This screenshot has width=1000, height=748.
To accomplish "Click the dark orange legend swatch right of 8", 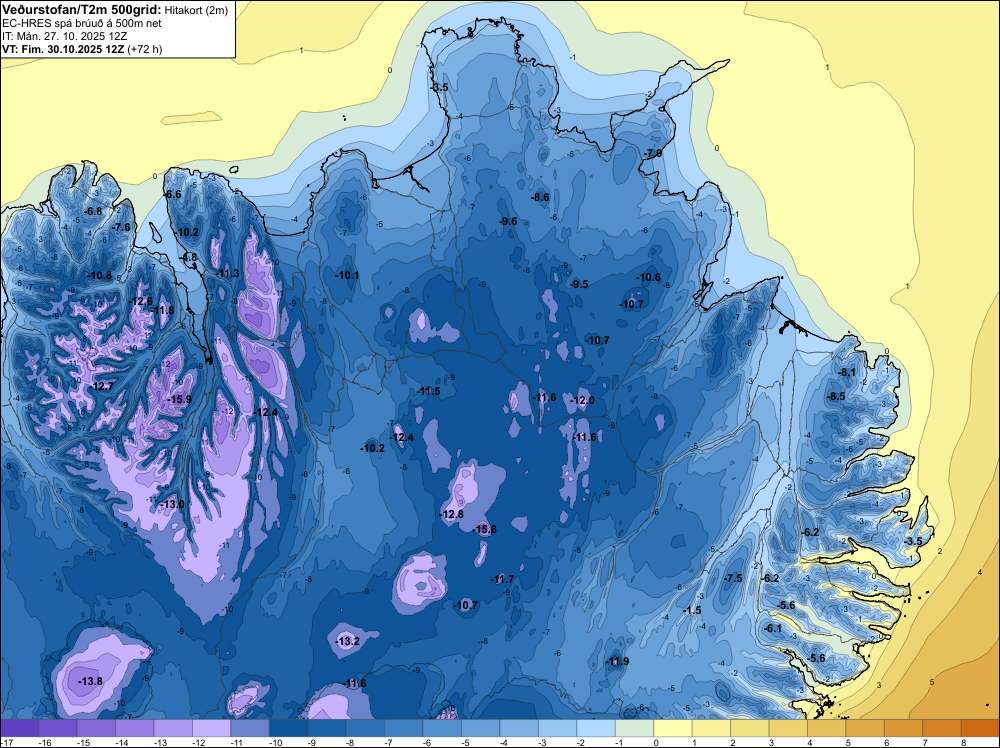I will [980, 728].
